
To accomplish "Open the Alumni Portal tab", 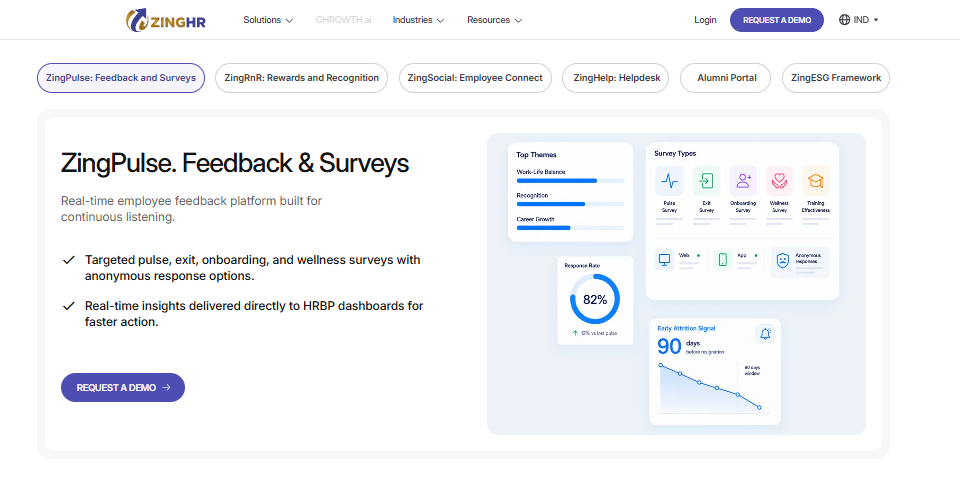I will coord(726,78).
